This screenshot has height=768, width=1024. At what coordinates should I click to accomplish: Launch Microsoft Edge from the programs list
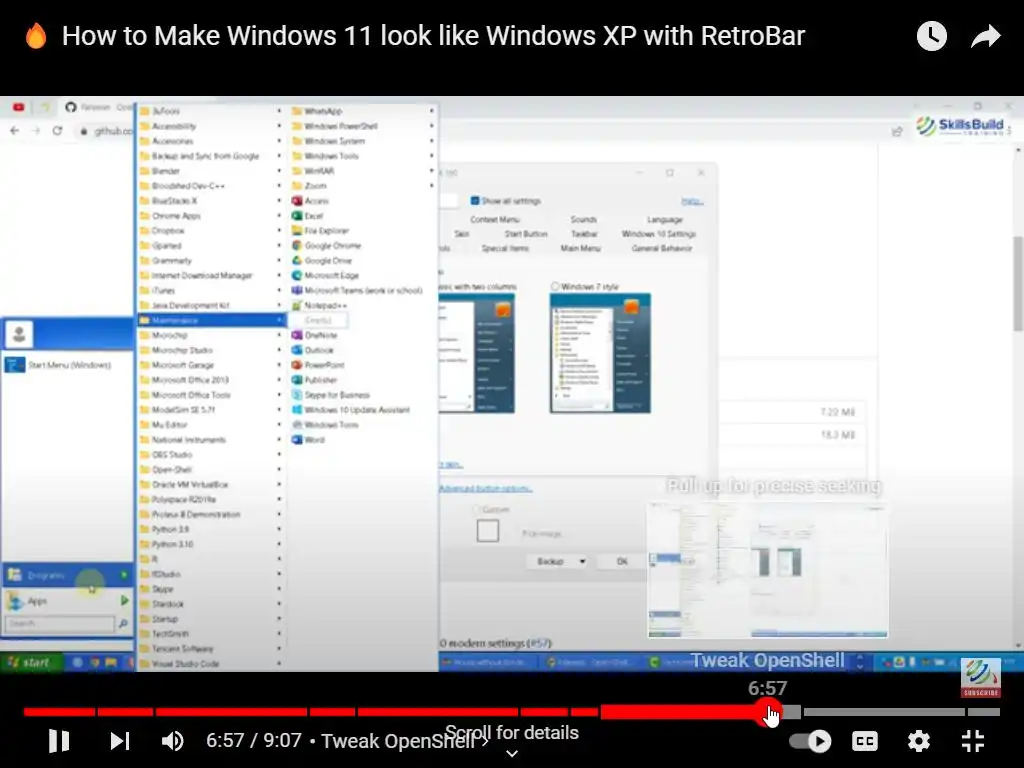point(362,276)
